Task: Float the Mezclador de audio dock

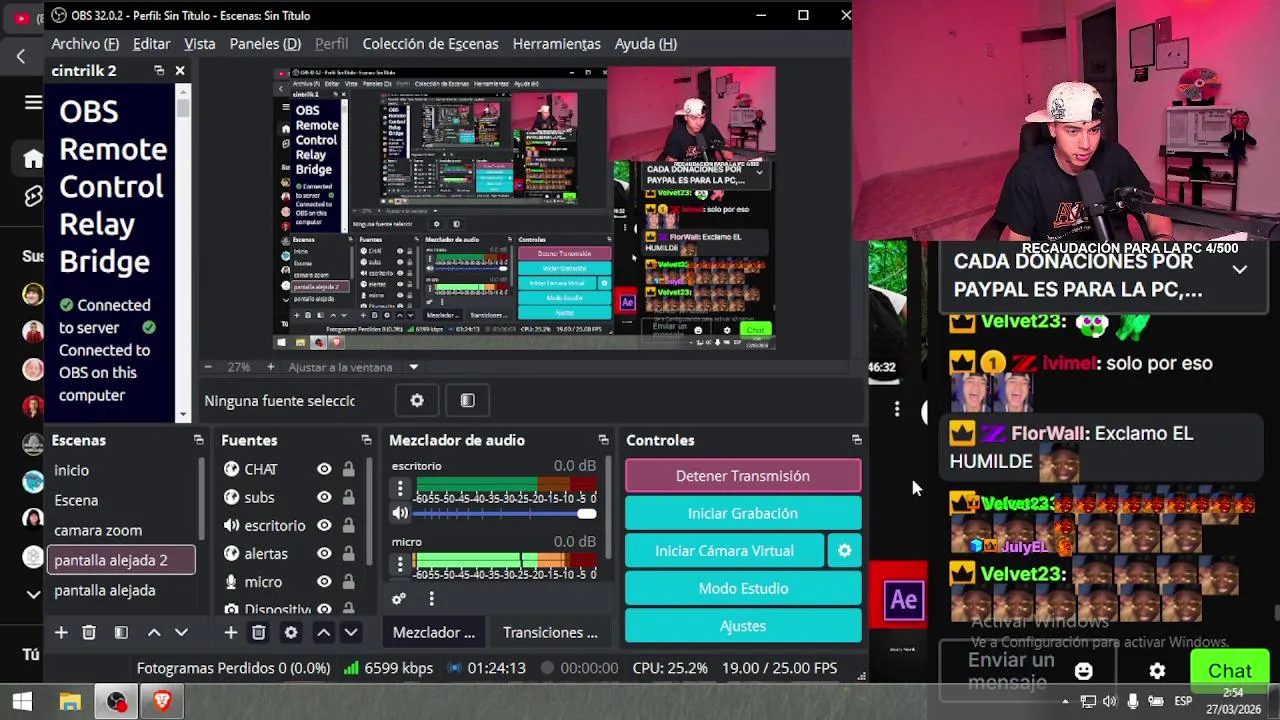Action: [603, 440]
